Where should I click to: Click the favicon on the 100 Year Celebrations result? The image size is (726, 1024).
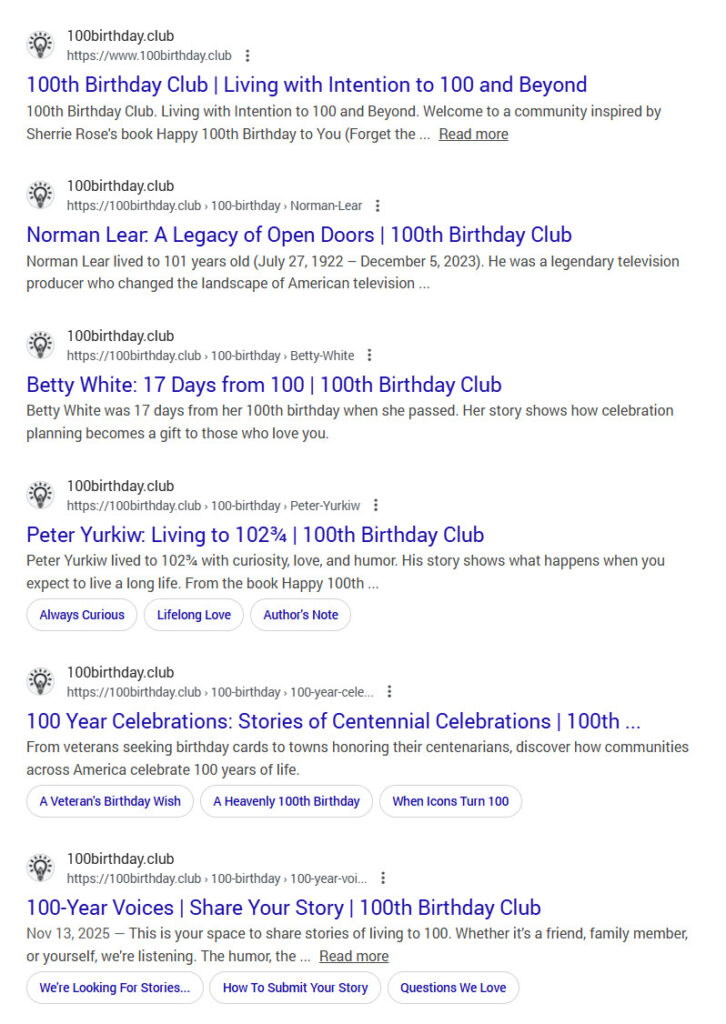(39, 681)
